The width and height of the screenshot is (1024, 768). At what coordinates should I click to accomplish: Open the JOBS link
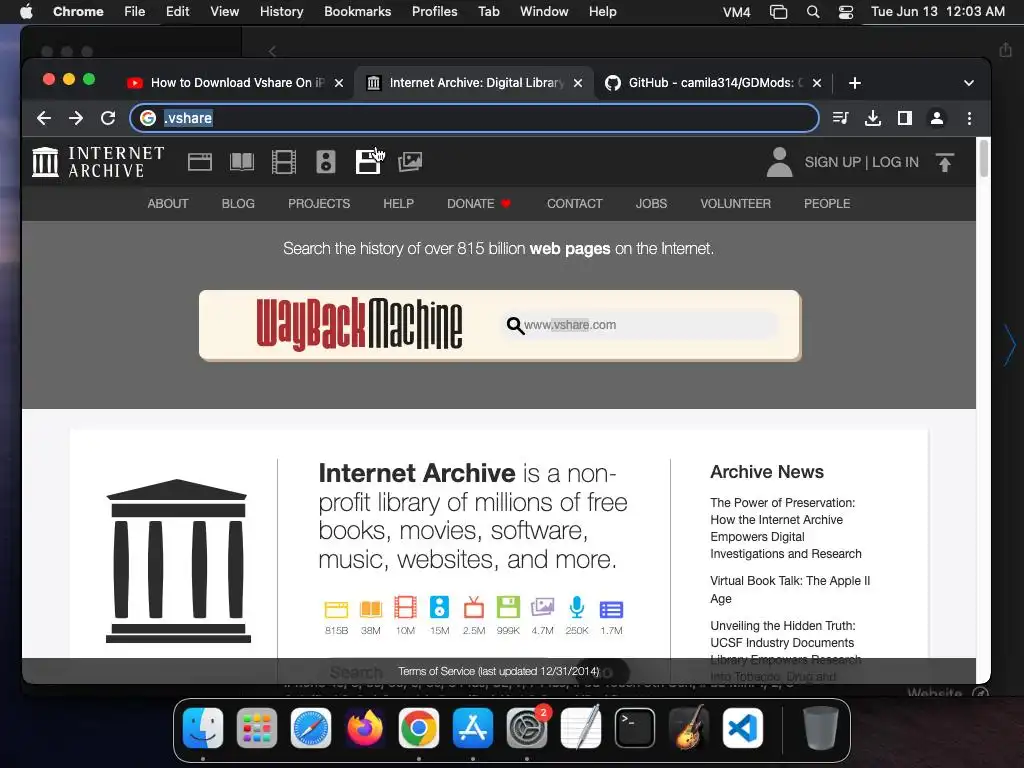coord(651,204)
